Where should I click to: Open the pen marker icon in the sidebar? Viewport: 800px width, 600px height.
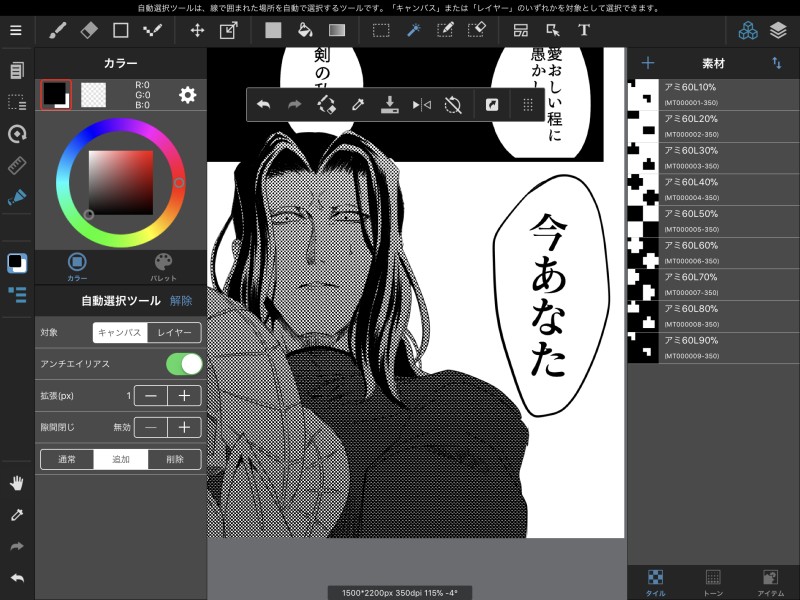[x=17, y=197]
